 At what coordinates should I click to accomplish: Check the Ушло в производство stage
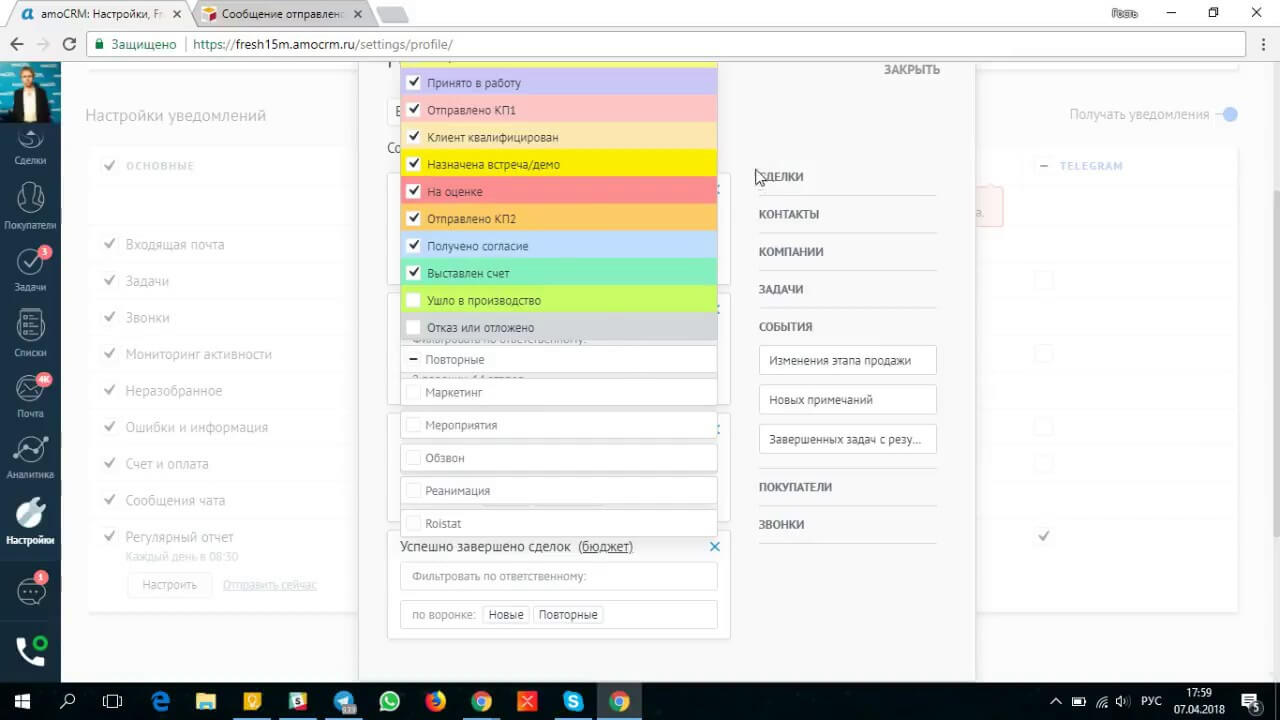[x=414, y=300]
